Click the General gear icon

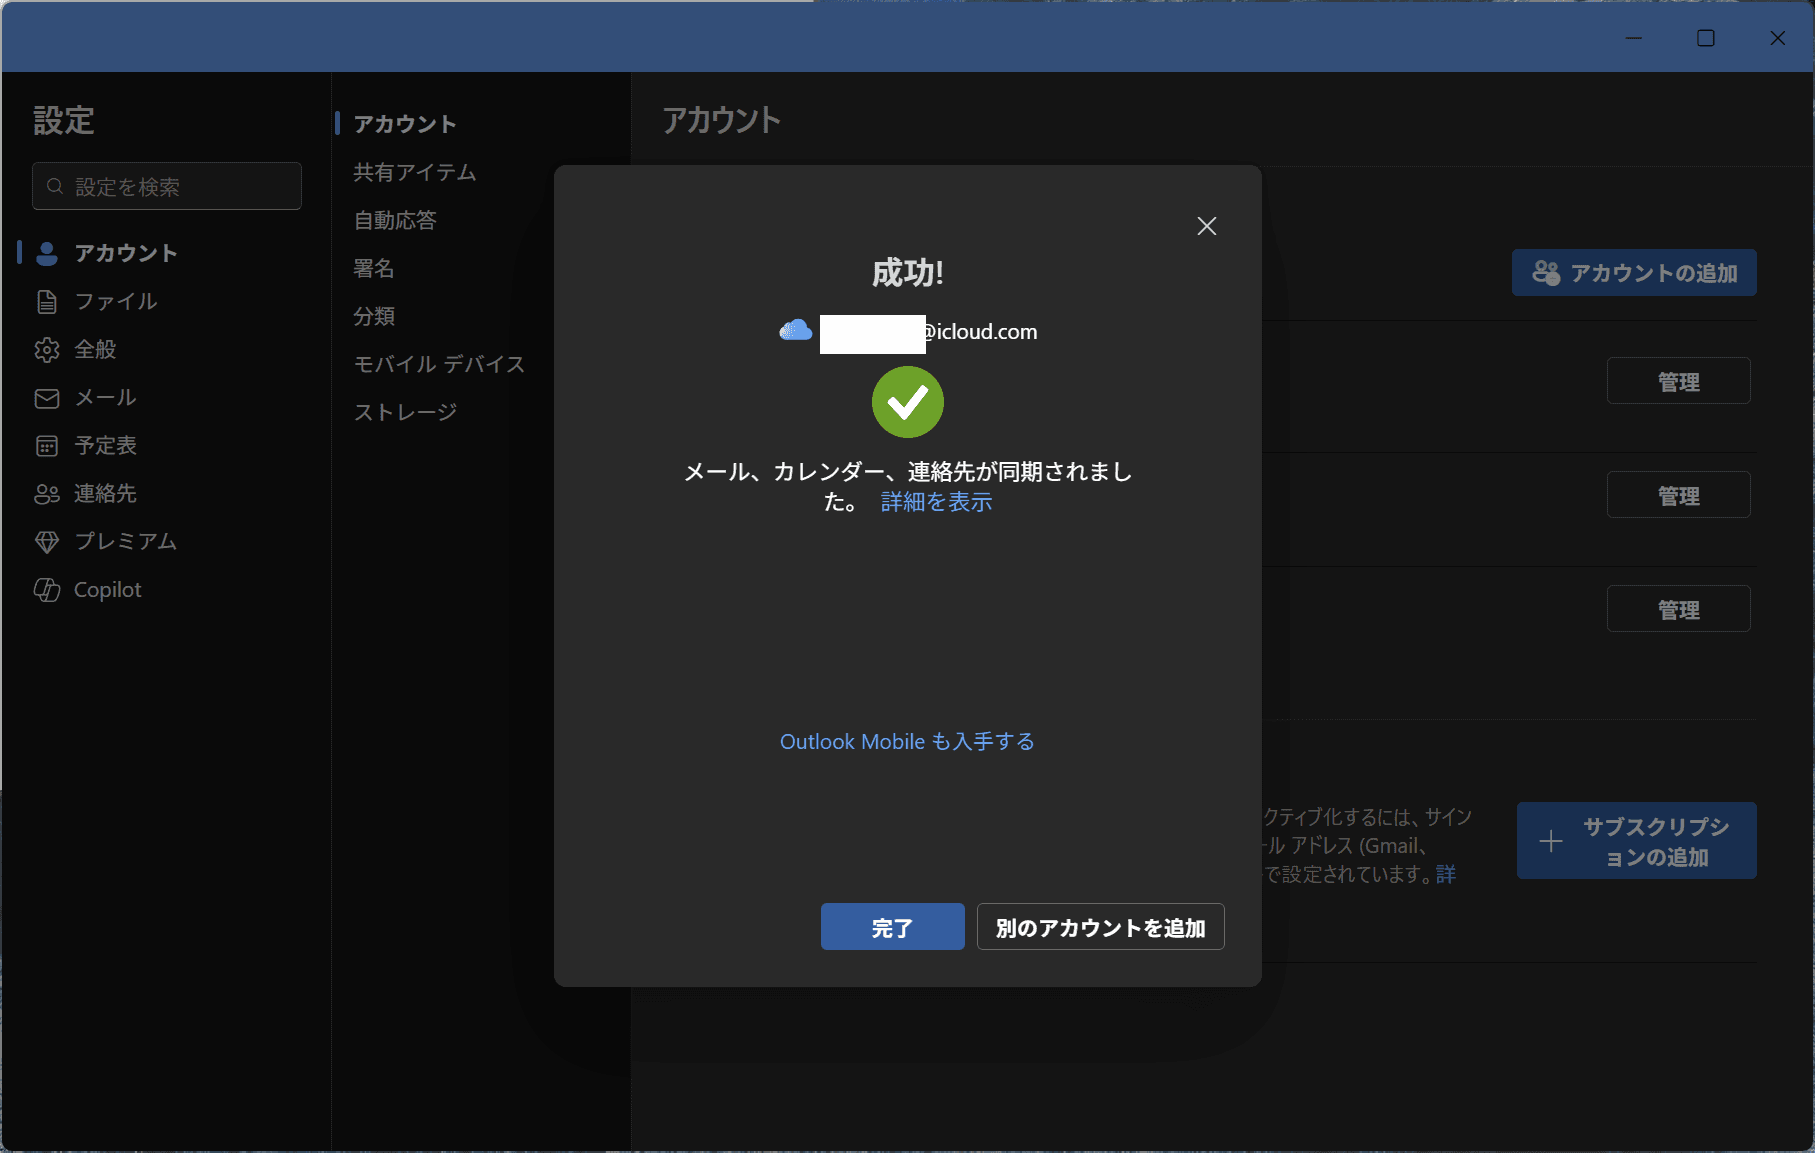[x=47, y=350]
